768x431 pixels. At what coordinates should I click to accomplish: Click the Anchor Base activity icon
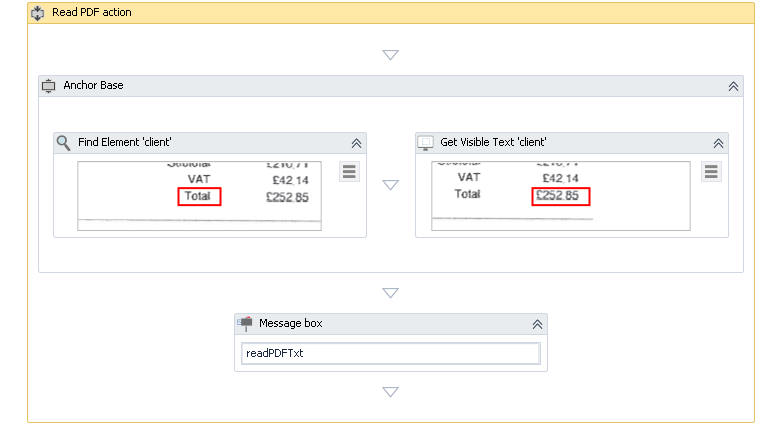[x=49, y=86]
